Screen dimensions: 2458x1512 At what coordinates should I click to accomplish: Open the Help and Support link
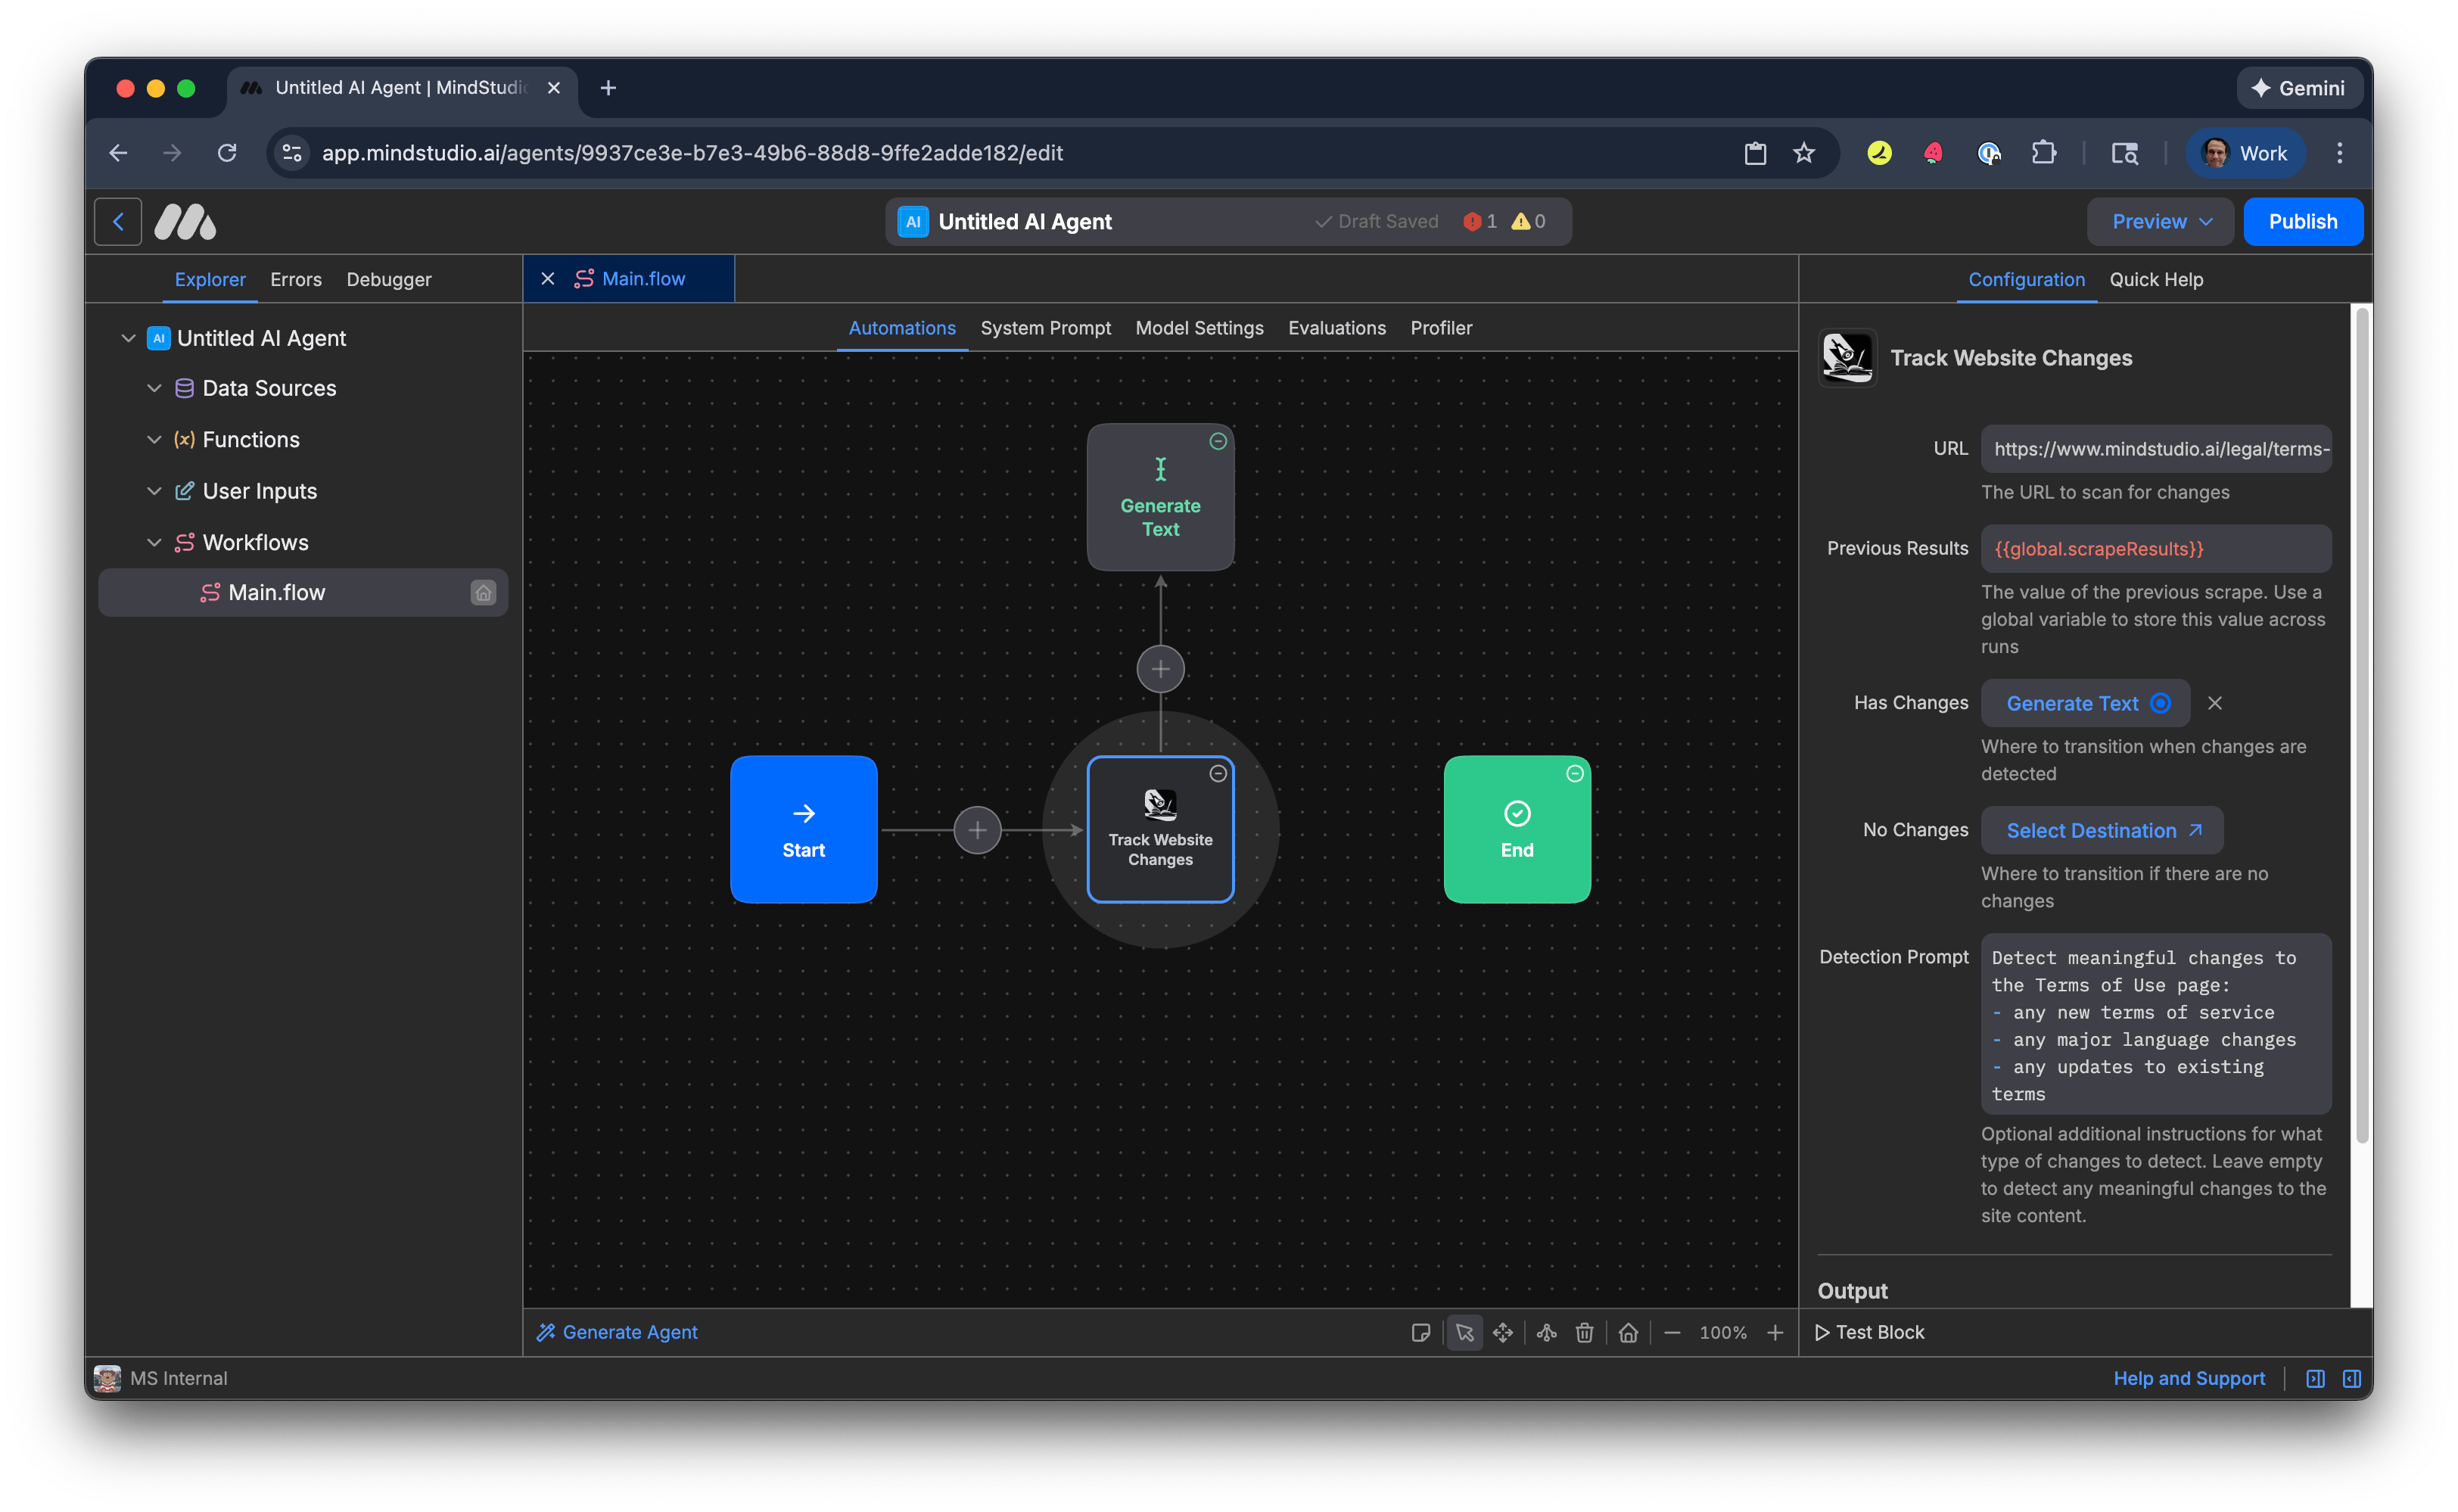tap(2188, 1378)
